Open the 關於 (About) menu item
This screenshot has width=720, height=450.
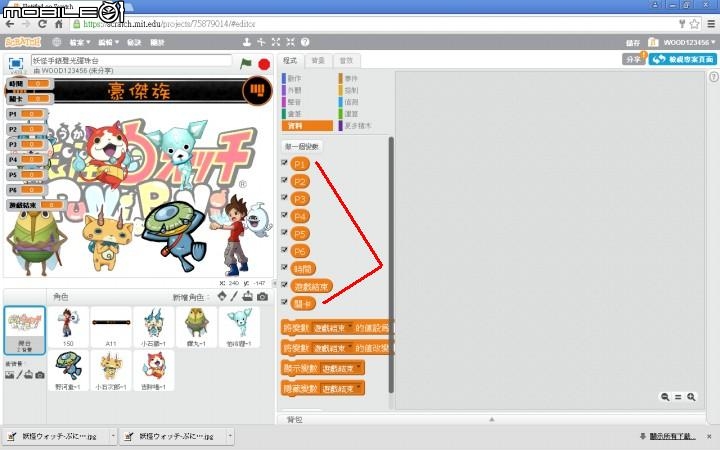tap(158, 42)
